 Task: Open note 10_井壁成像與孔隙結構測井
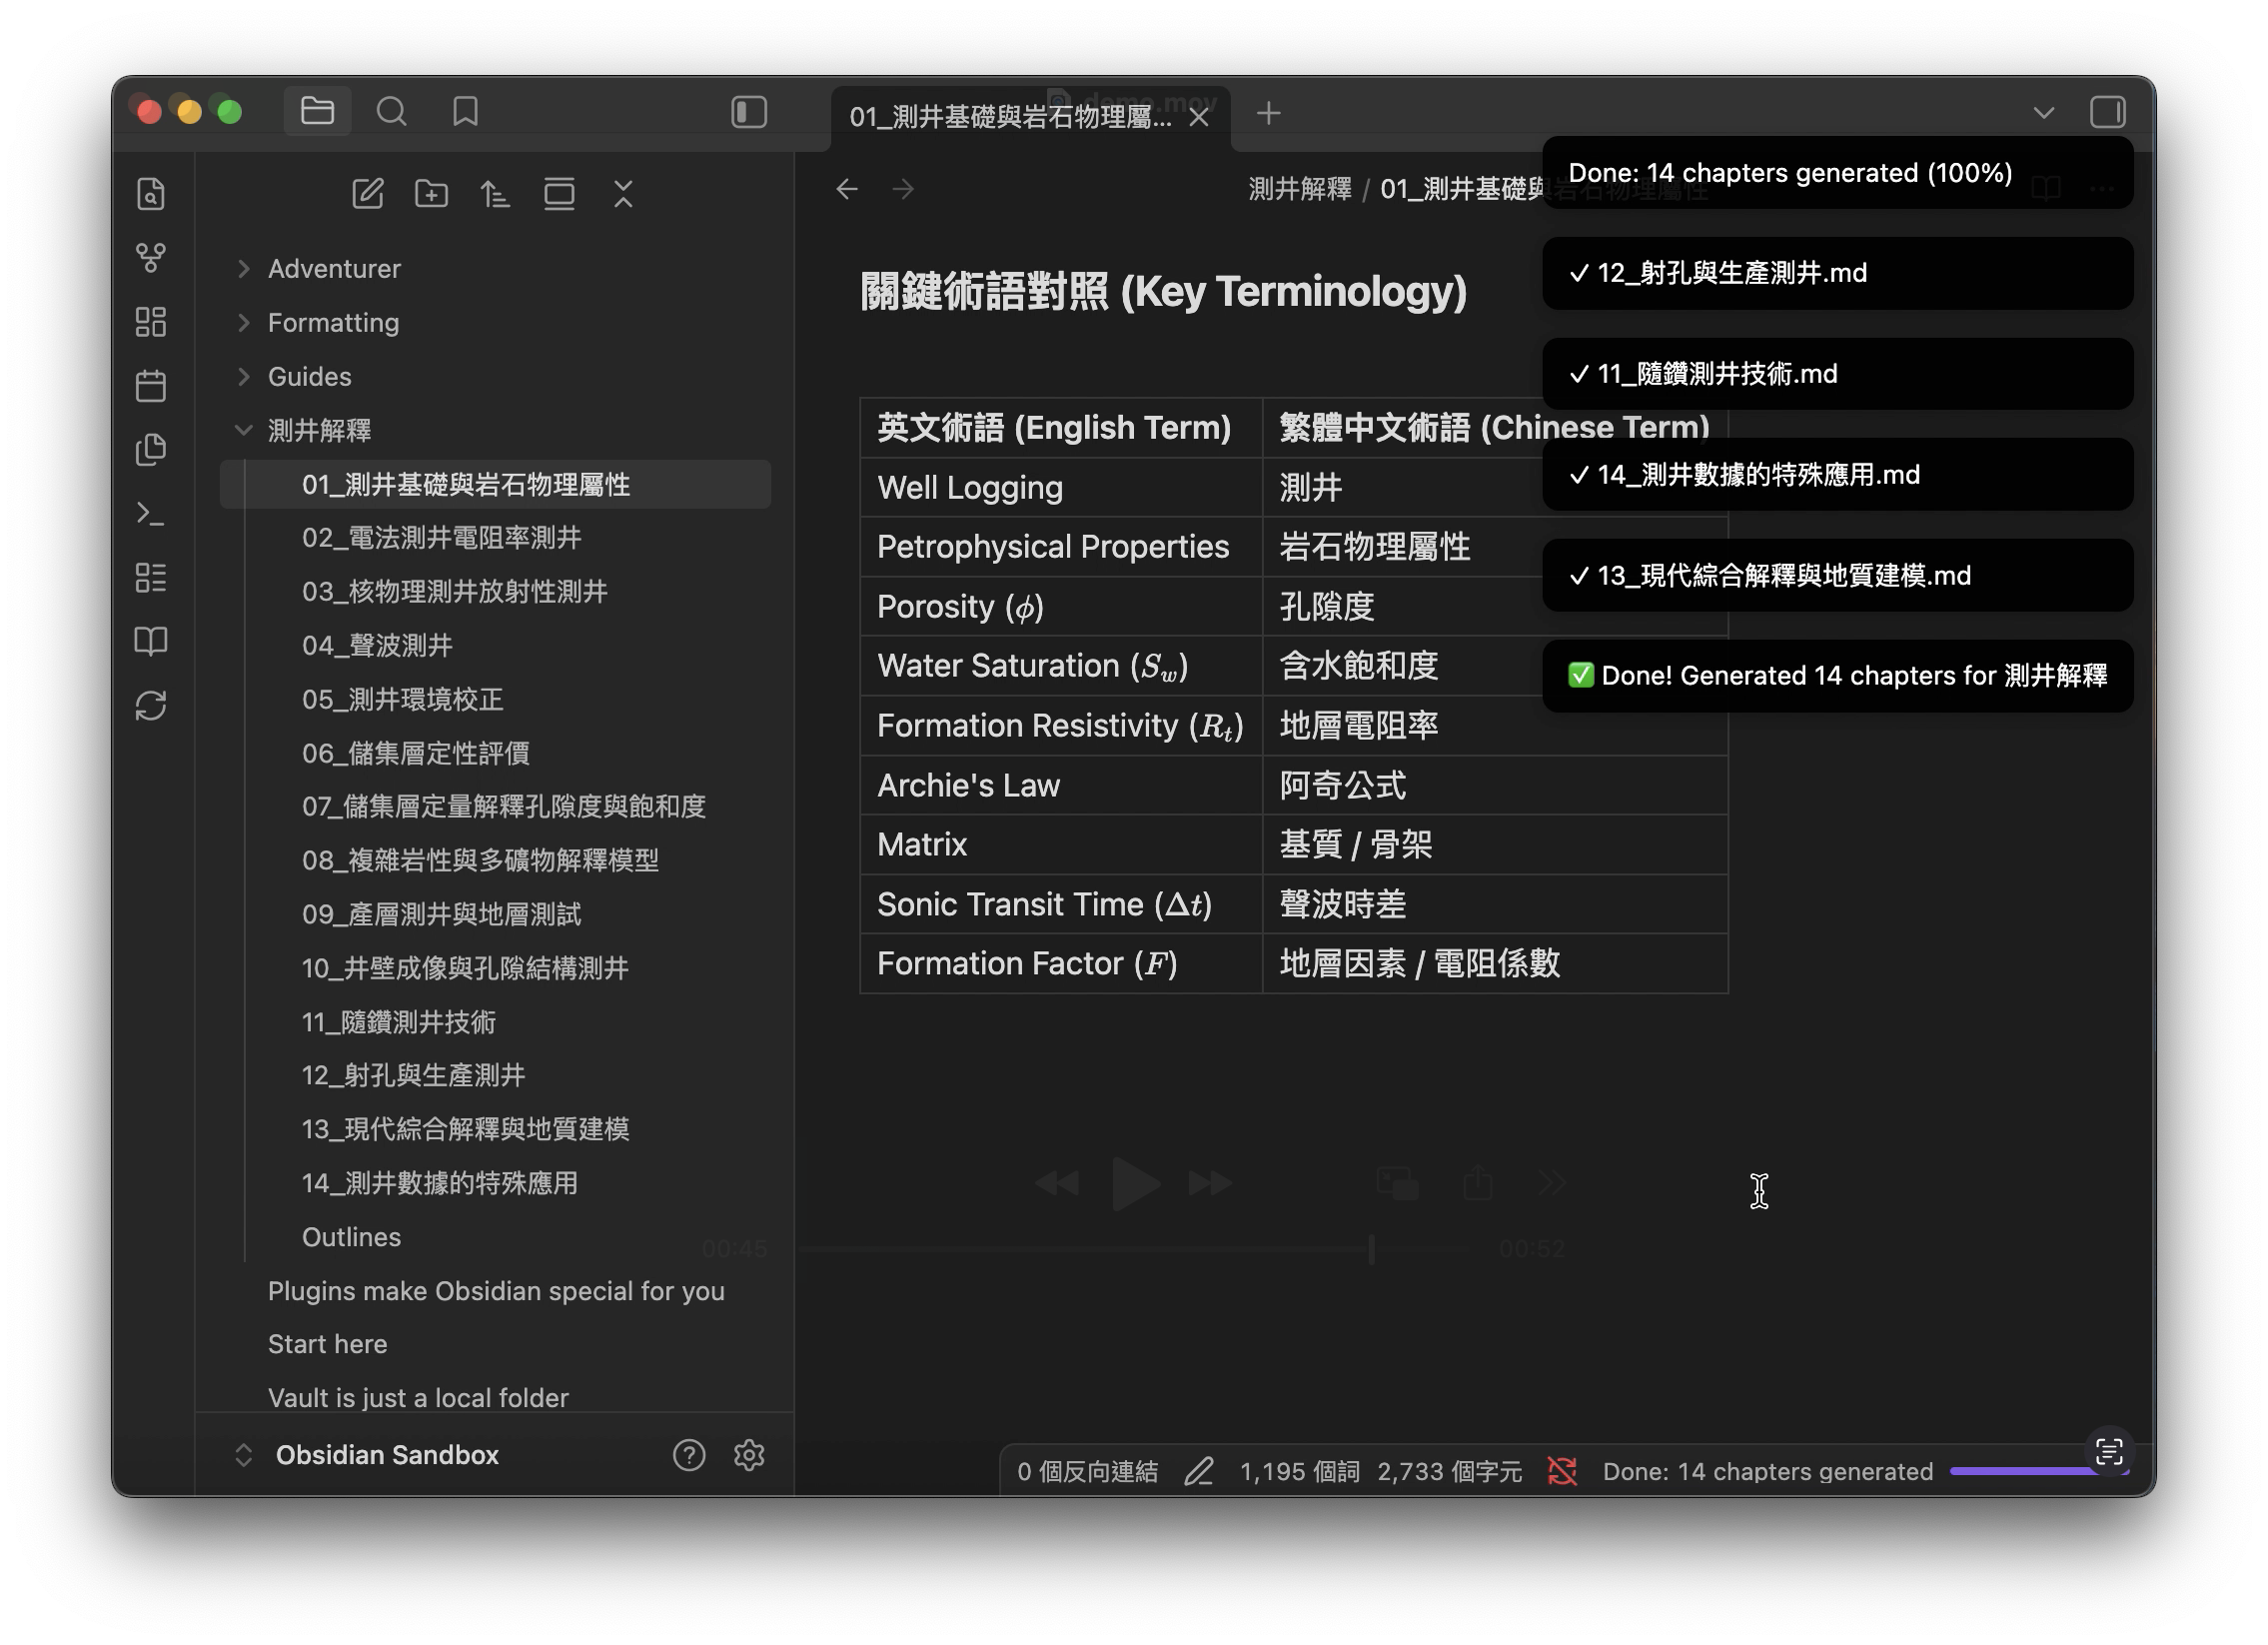tap(465, 969)
